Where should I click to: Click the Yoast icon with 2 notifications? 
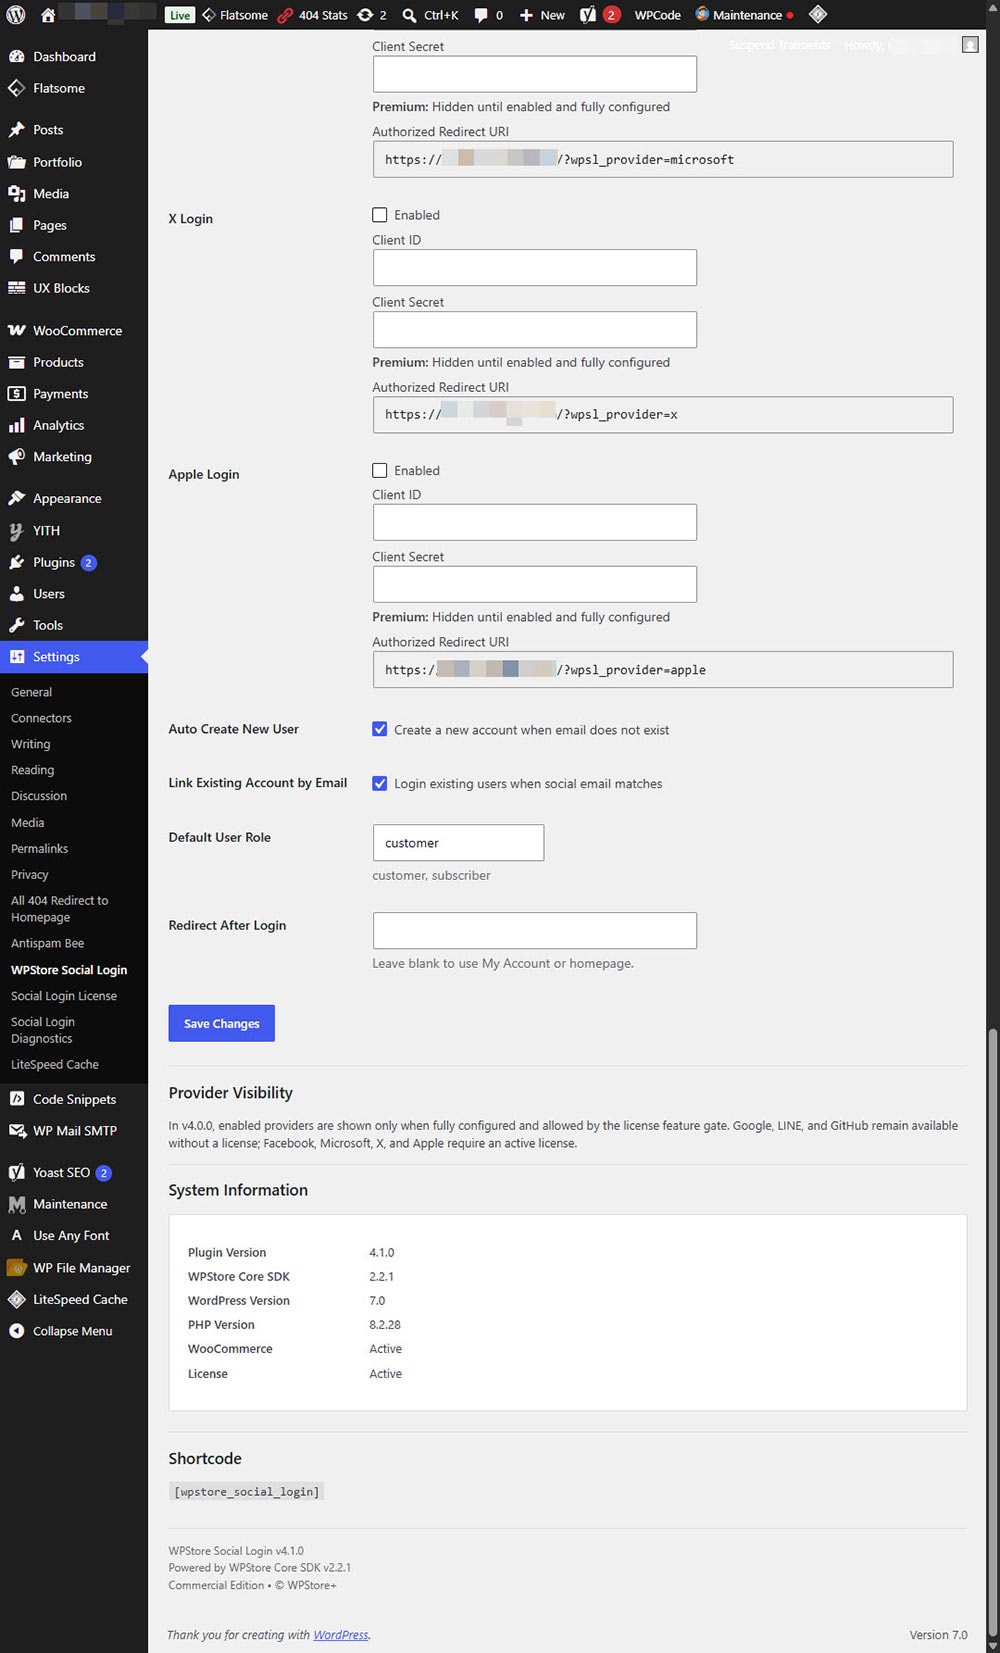(600, 15)
